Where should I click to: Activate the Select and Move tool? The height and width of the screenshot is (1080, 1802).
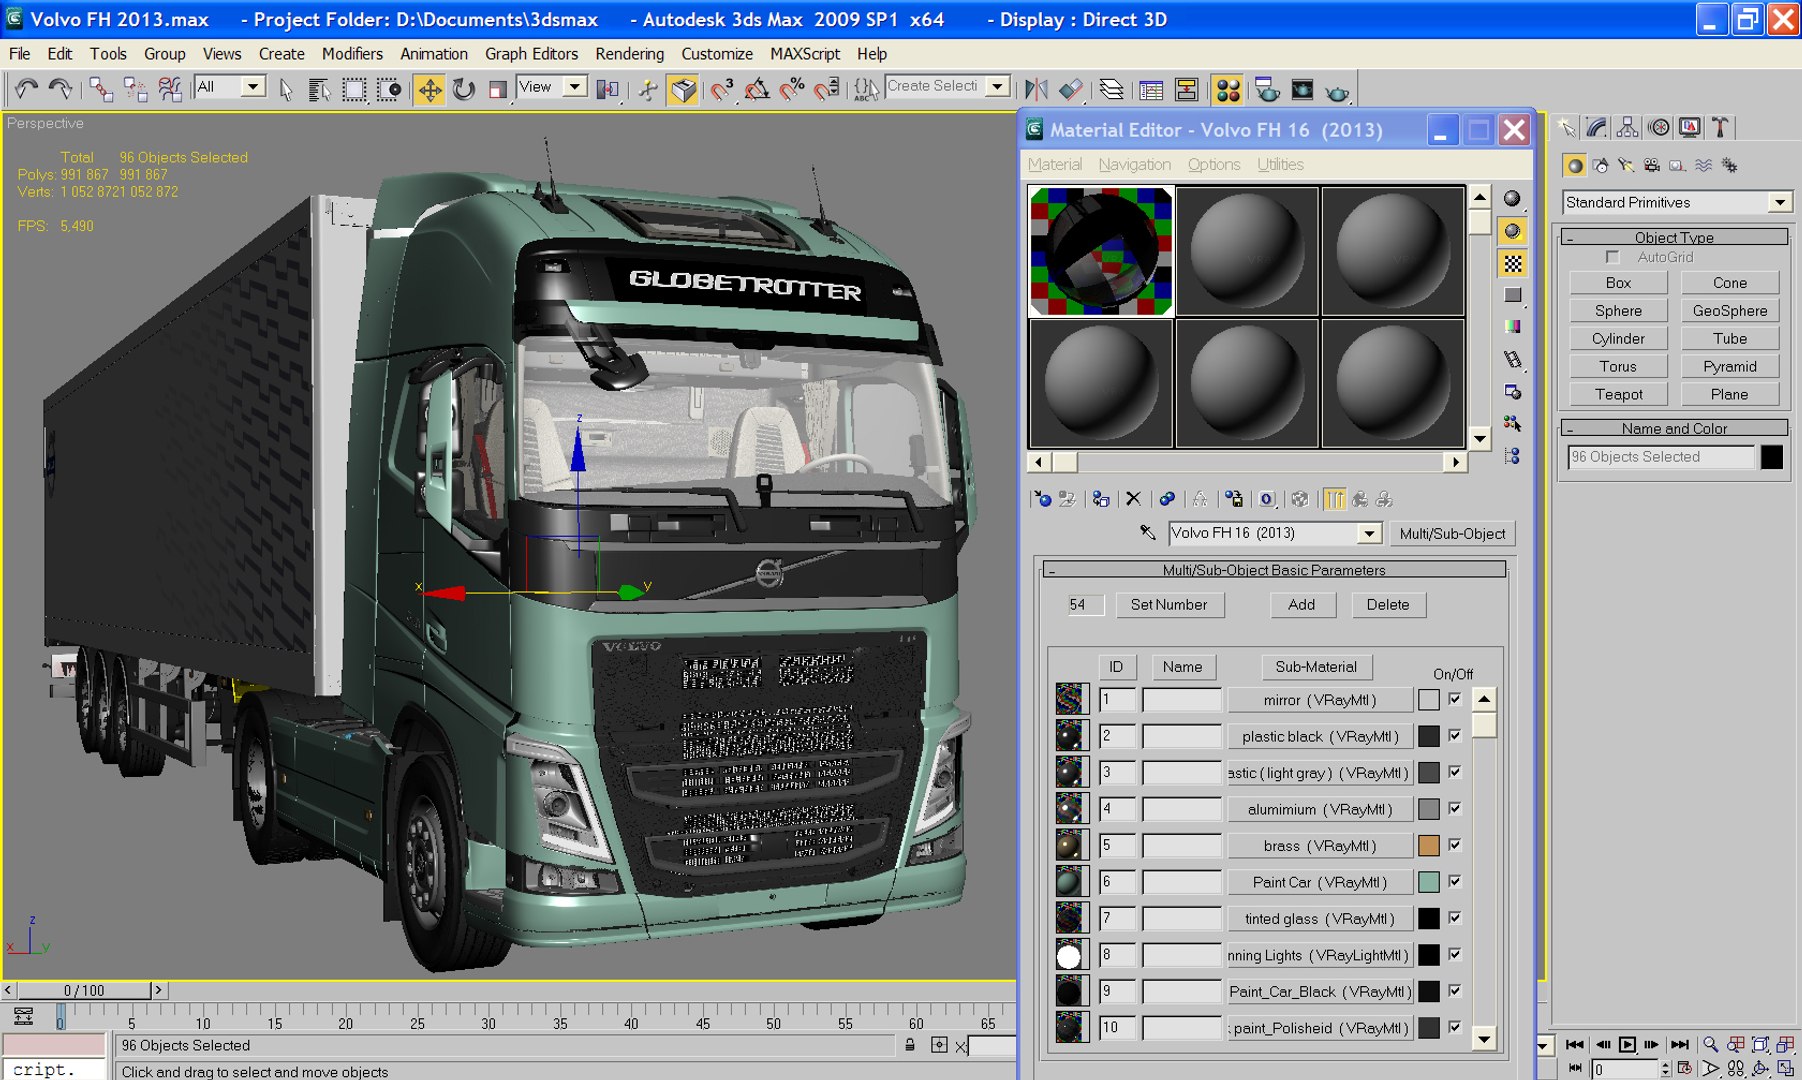(430, 90)
